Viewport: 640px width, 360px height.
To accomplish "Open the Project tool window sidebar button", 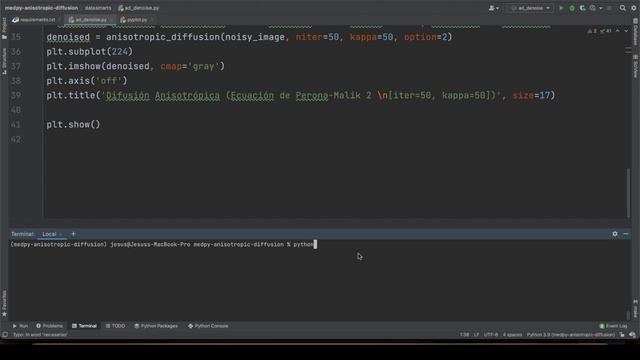I will [x=4, y=29].
